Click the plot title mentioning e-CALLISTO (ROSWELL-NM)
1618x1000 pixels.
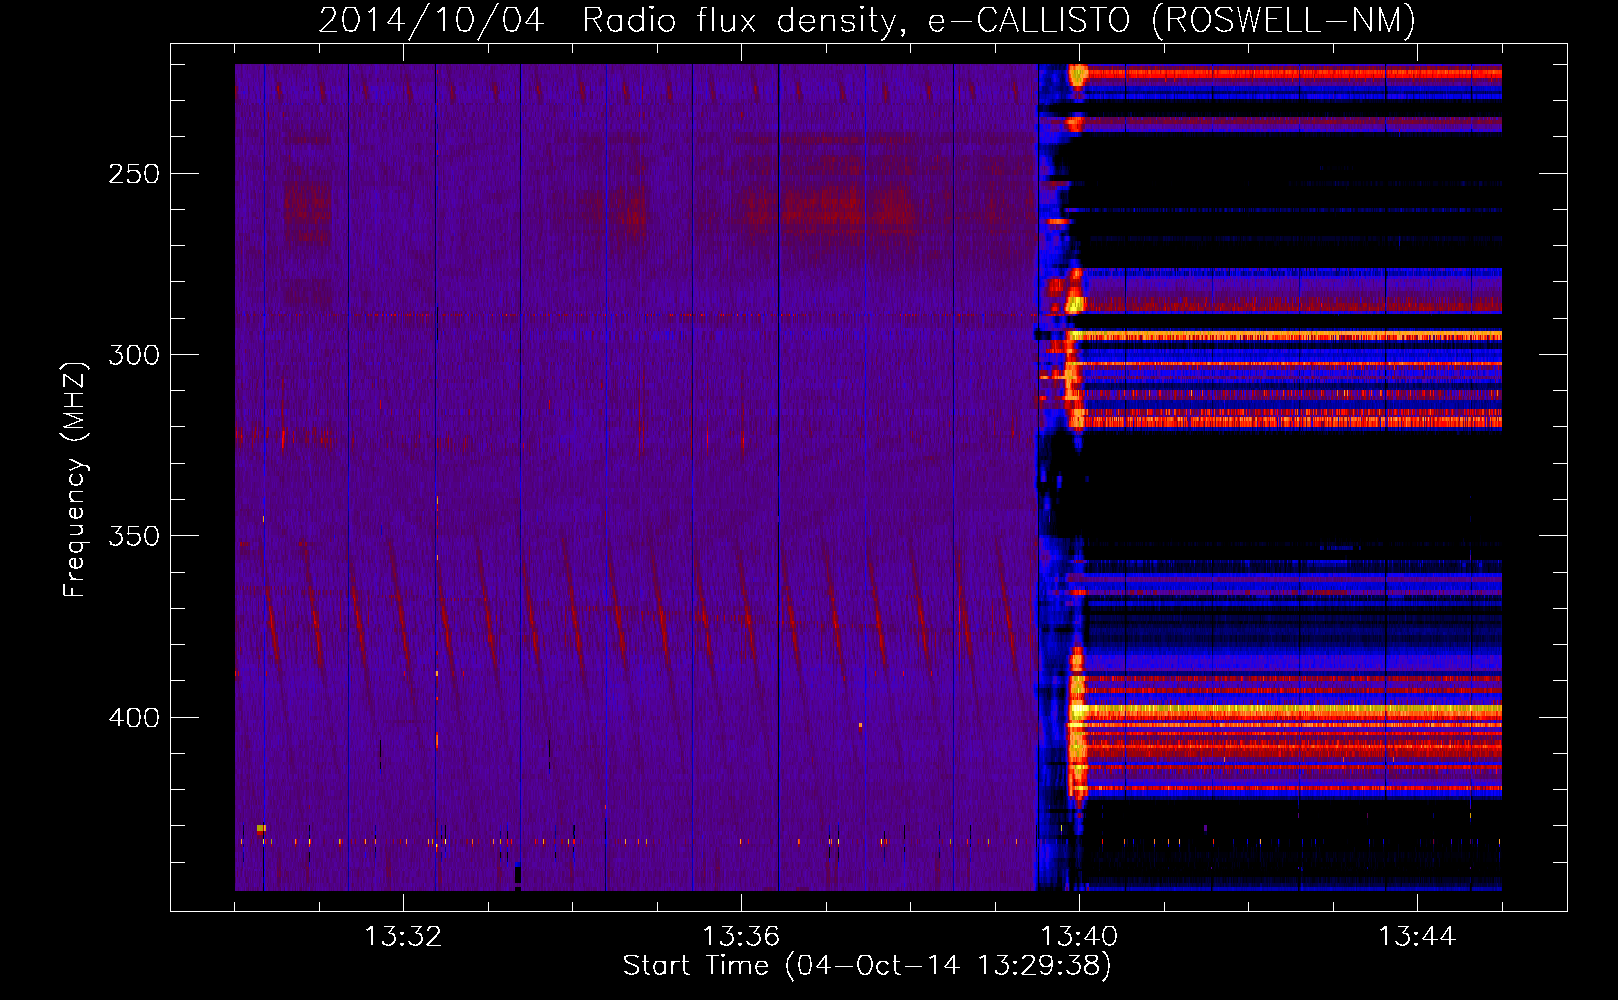867,20
